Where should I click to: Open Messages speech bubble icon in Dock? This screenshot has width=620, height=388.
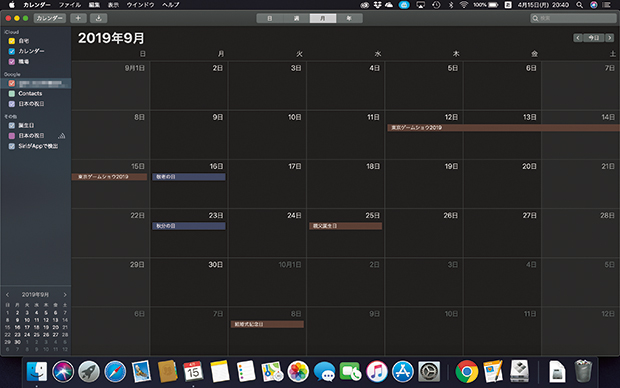coord(324,371)
